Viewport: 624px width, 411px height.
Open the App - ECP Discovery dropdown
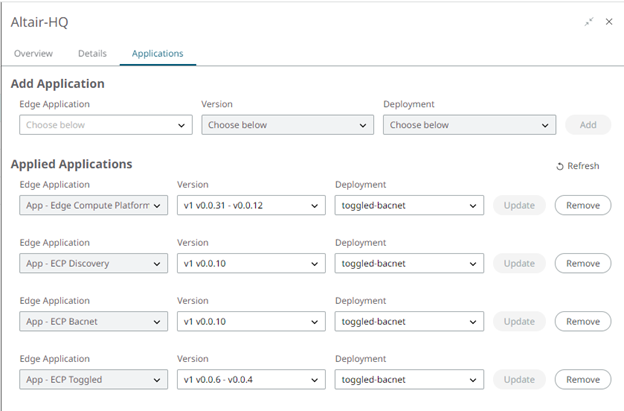(93, 263)
